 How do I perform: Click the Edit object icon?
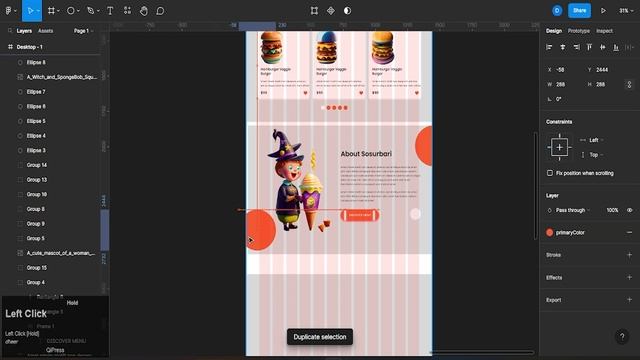[314, 11]
